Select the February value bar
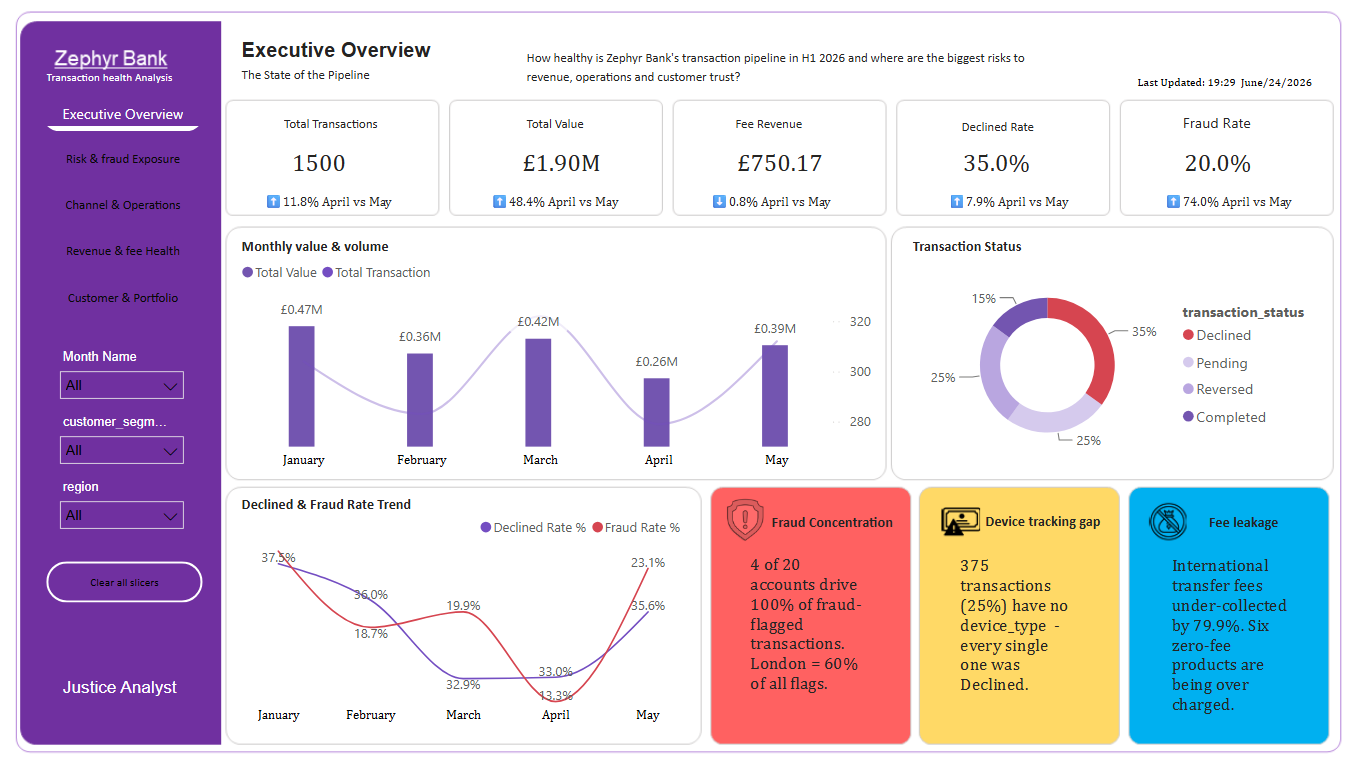Screen dimensions: 1357x757 click(420, 400)
